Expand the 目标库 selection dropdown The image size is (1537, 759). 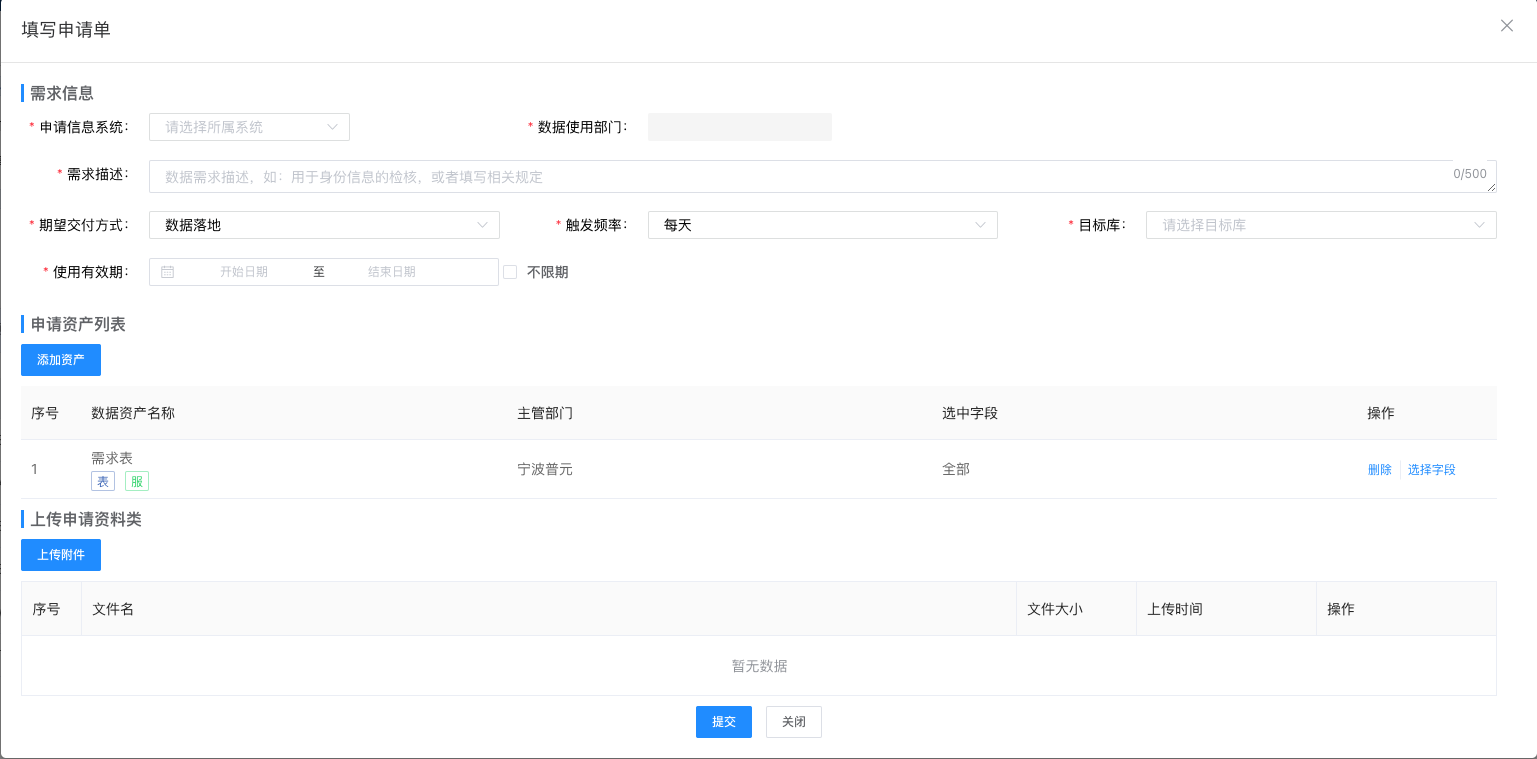(x=1320, y=225)
